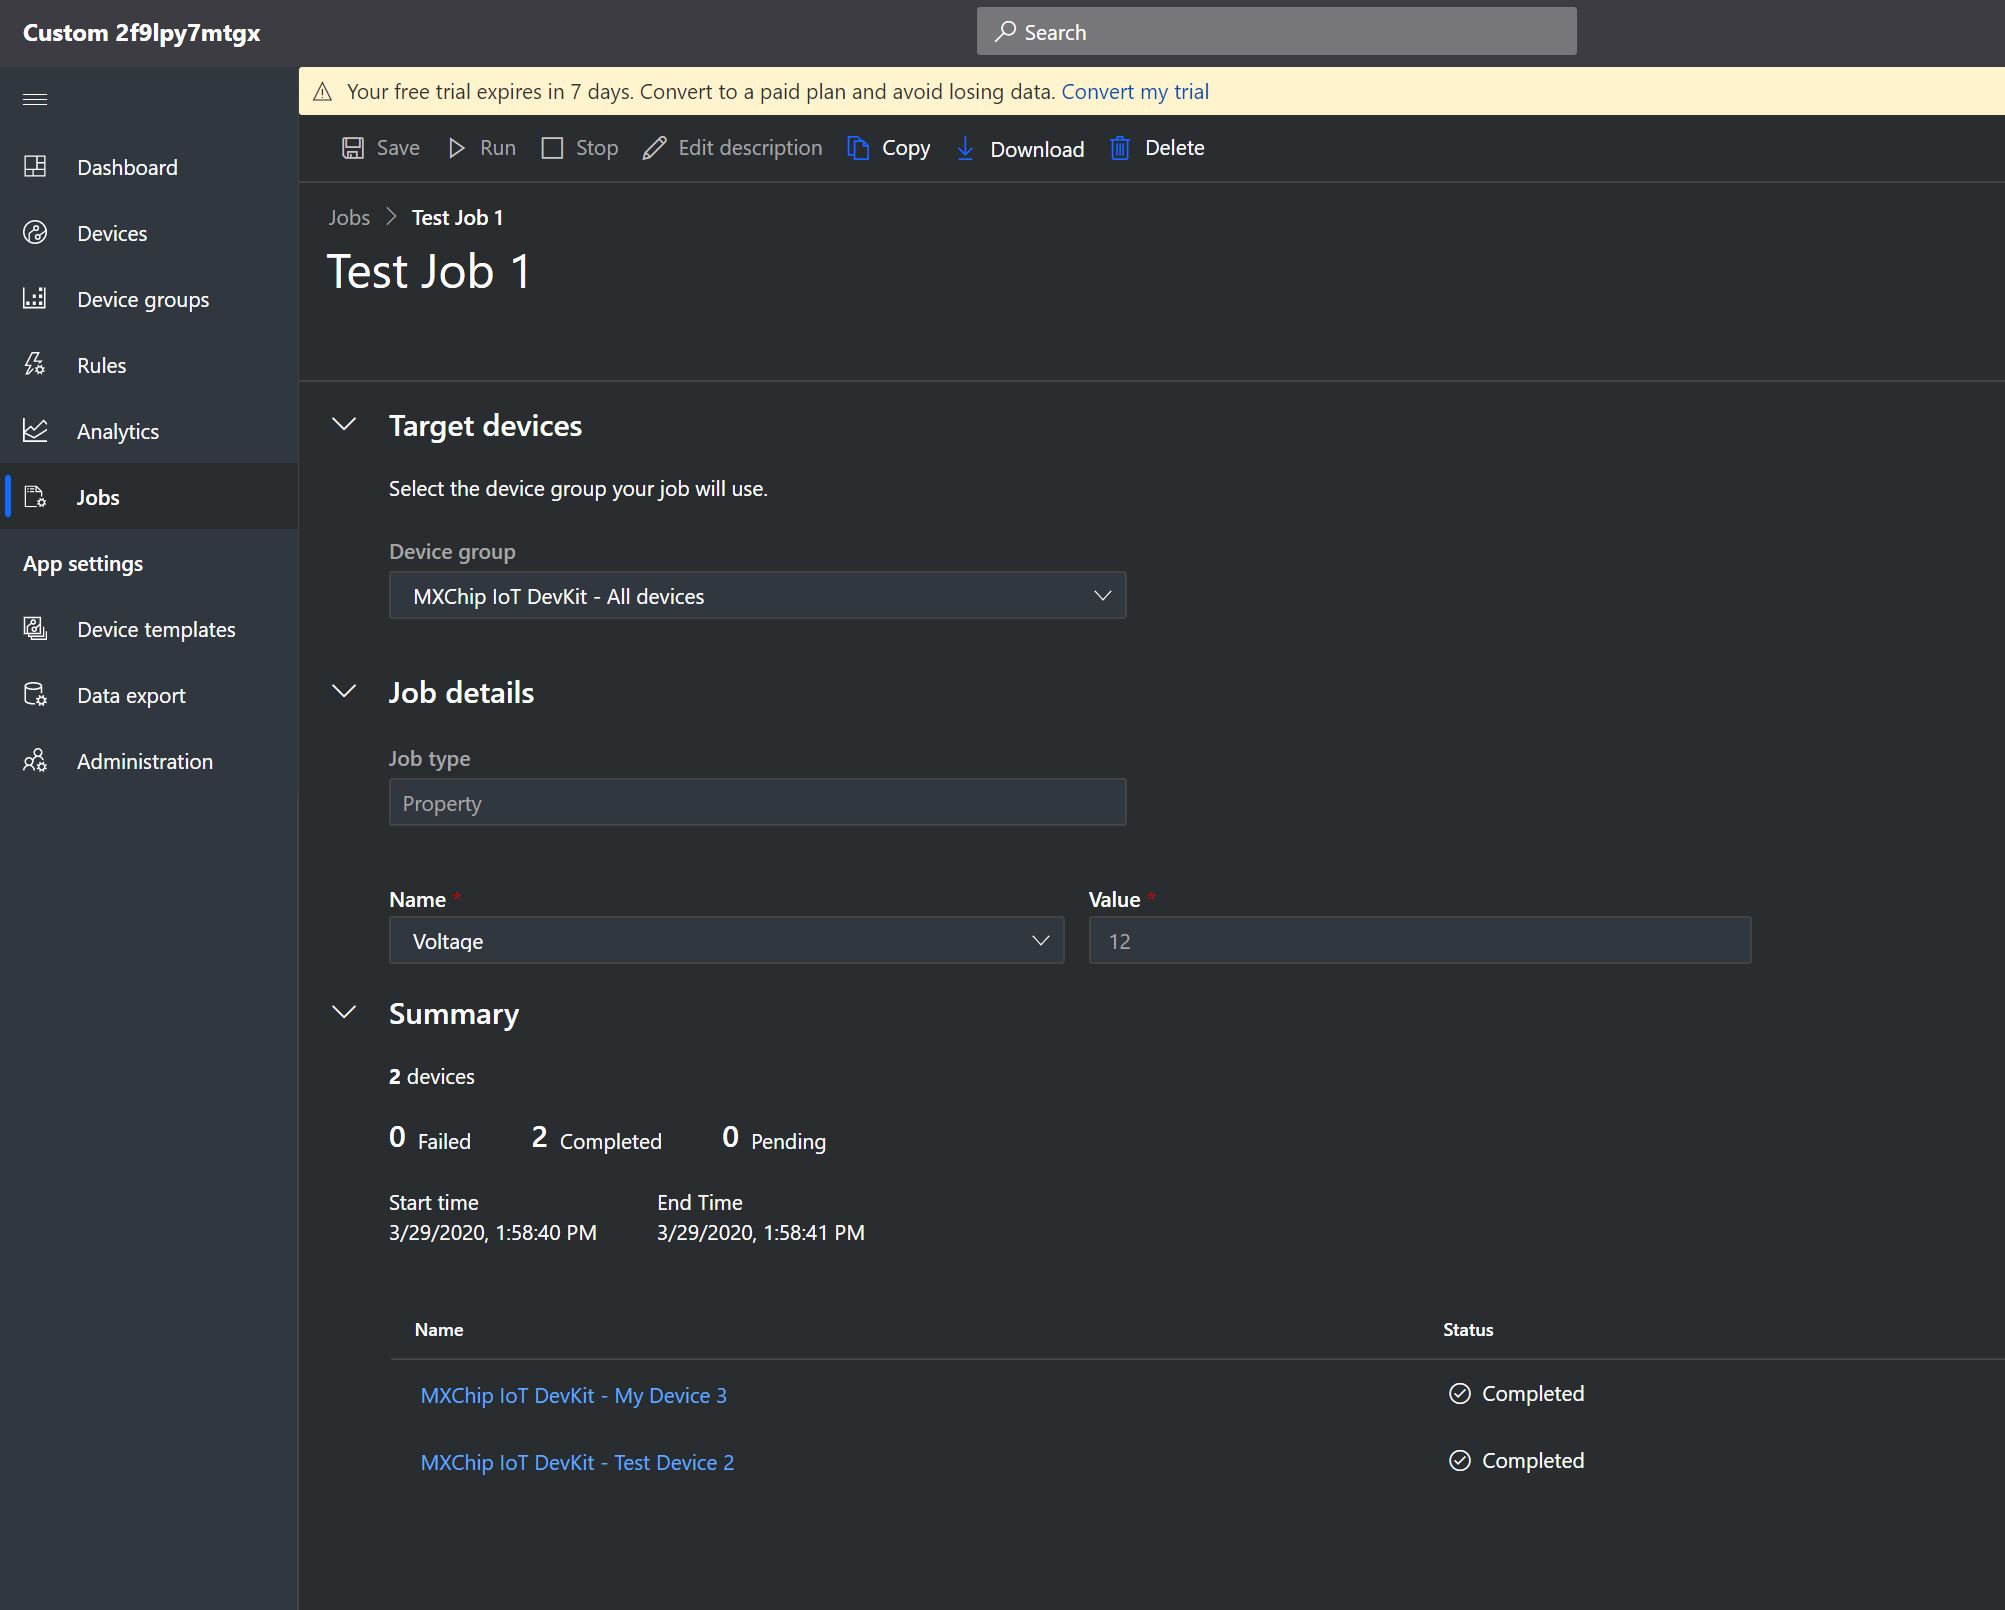Click the Download arrow icon

tap(965, 149)
